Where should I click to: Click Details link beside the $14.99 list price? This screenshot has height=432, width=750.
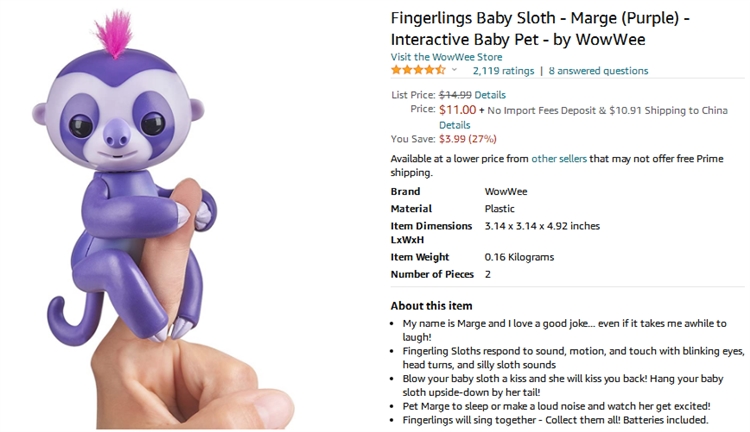click(490, 95)
